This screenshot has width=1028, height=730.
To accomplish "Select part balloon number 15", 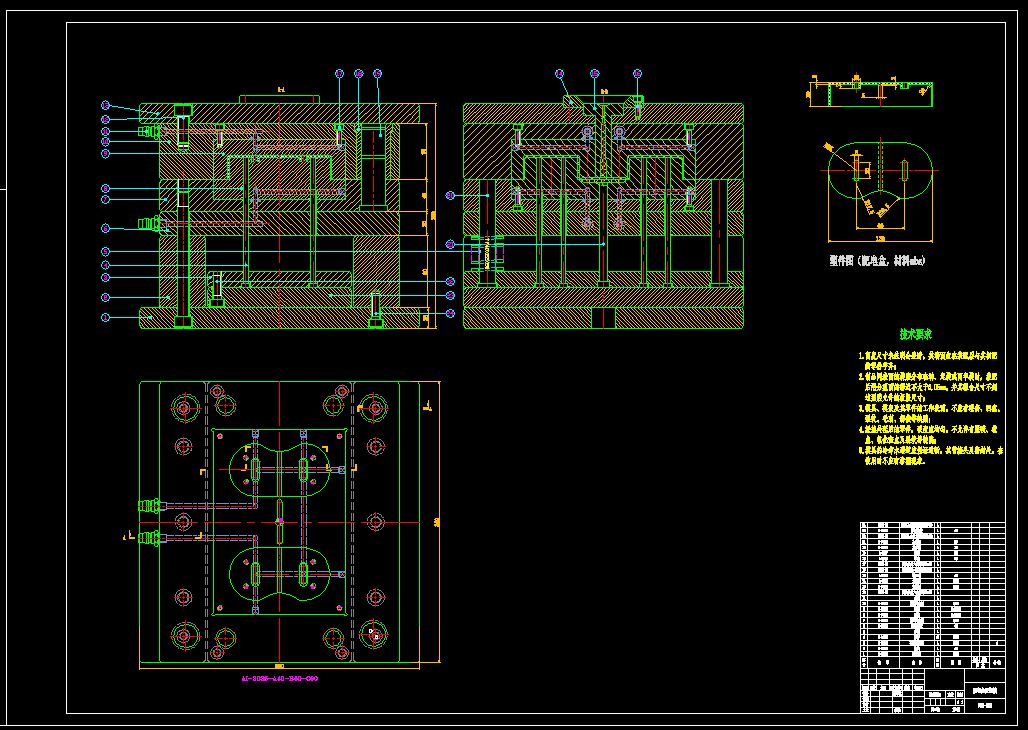I will 595,74.
